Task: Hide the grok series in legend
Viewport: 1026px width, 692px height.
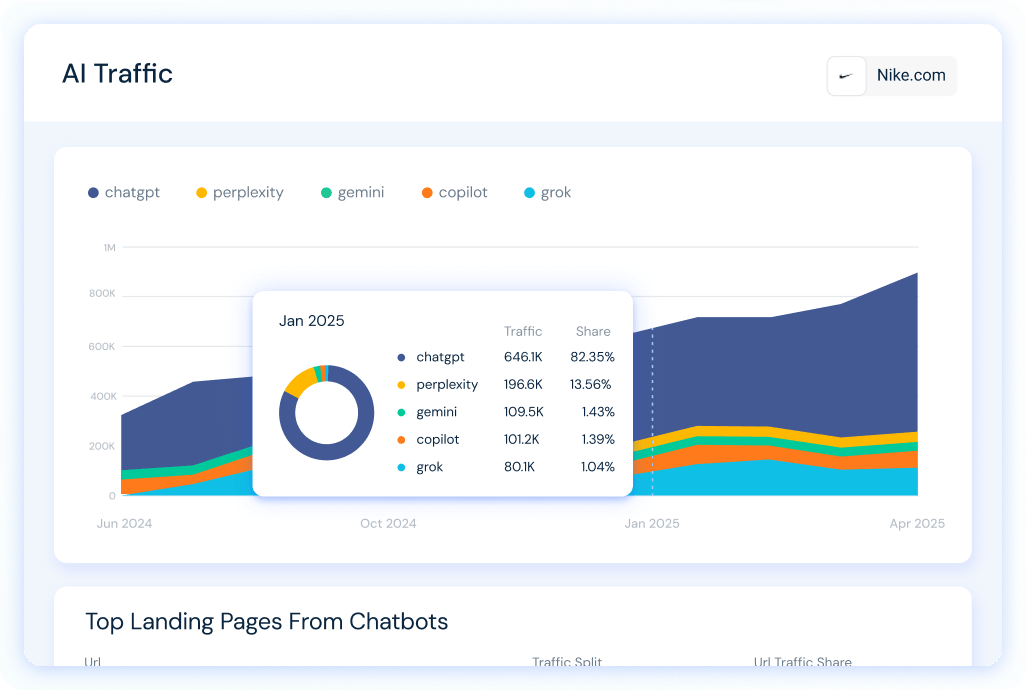Action: pyautogui.click(x=547, y=192)
